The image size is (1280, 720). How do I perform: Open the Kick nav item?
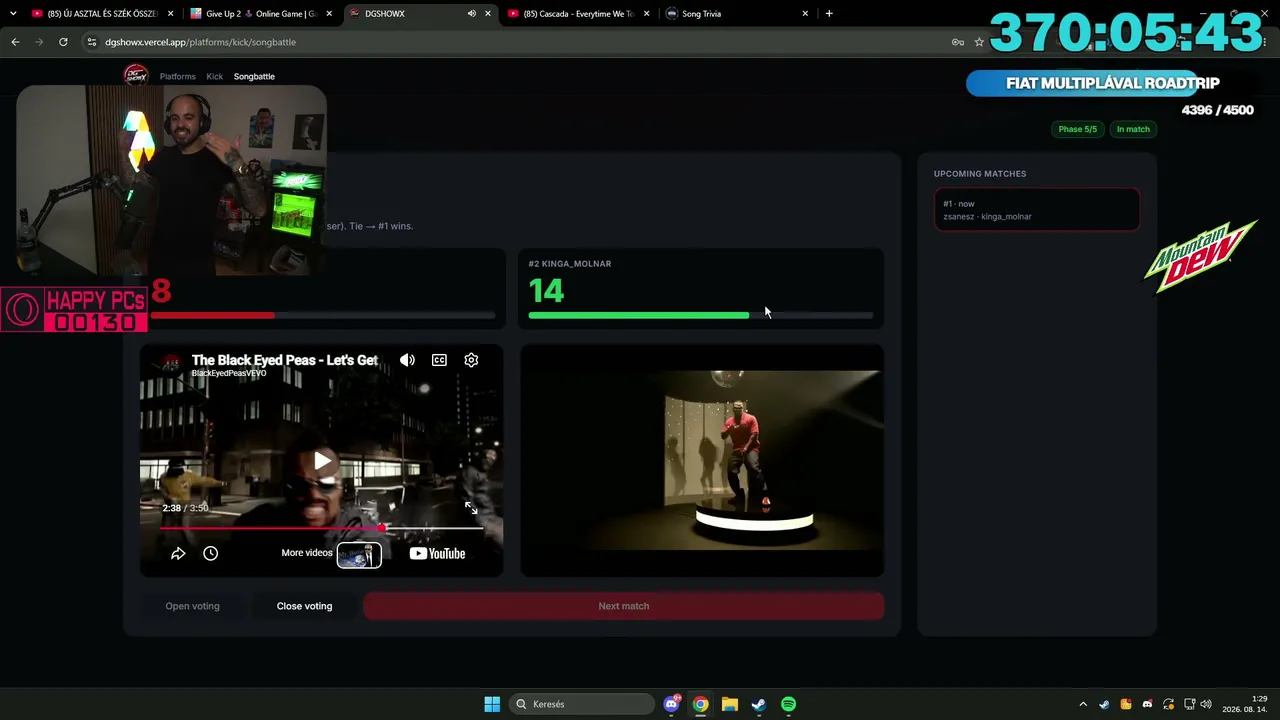point(215,76)
